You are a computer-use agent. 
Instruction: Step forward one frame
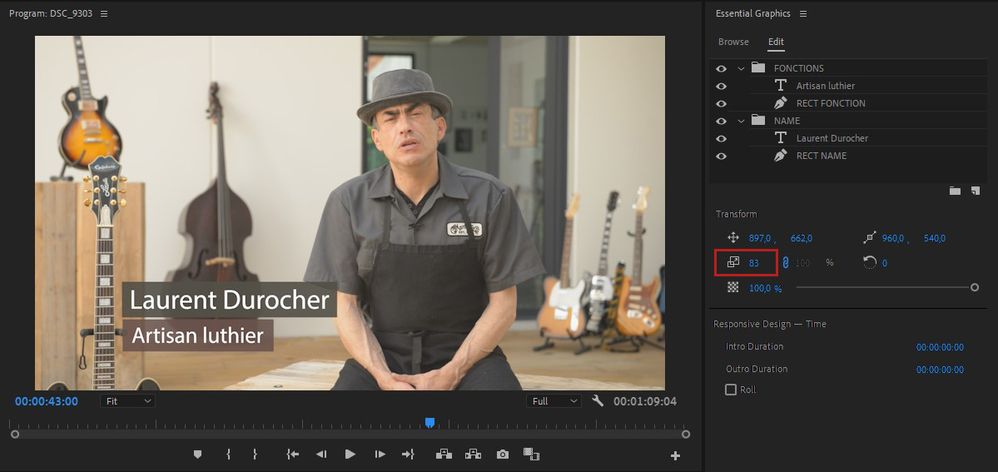tap(380, 454)
